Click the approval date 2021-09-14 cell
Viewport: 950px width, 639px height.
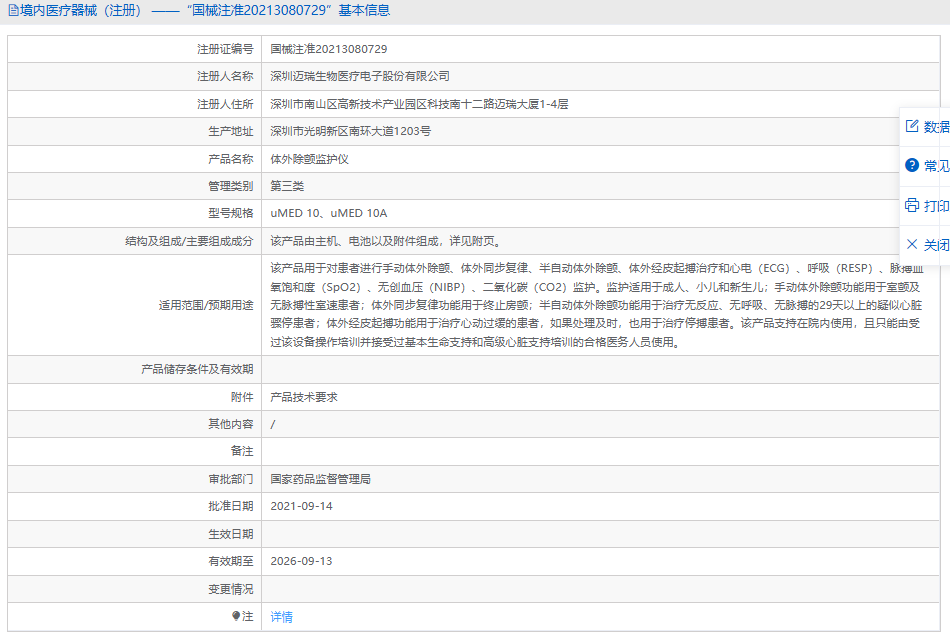point(301,507)
